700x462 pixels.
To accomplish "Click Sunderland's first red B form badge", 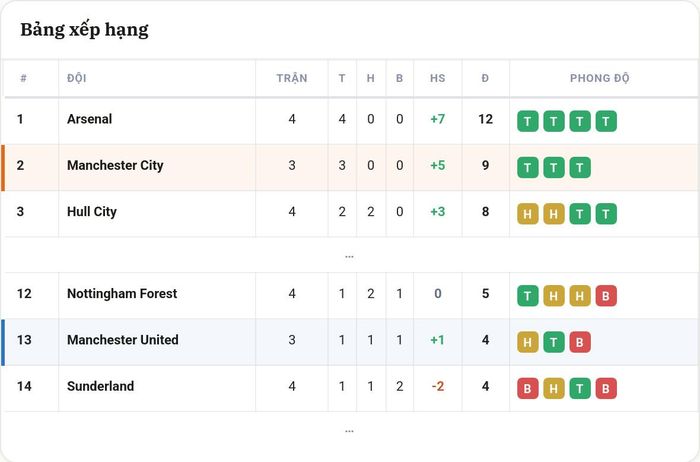I will tap(527, 389).
